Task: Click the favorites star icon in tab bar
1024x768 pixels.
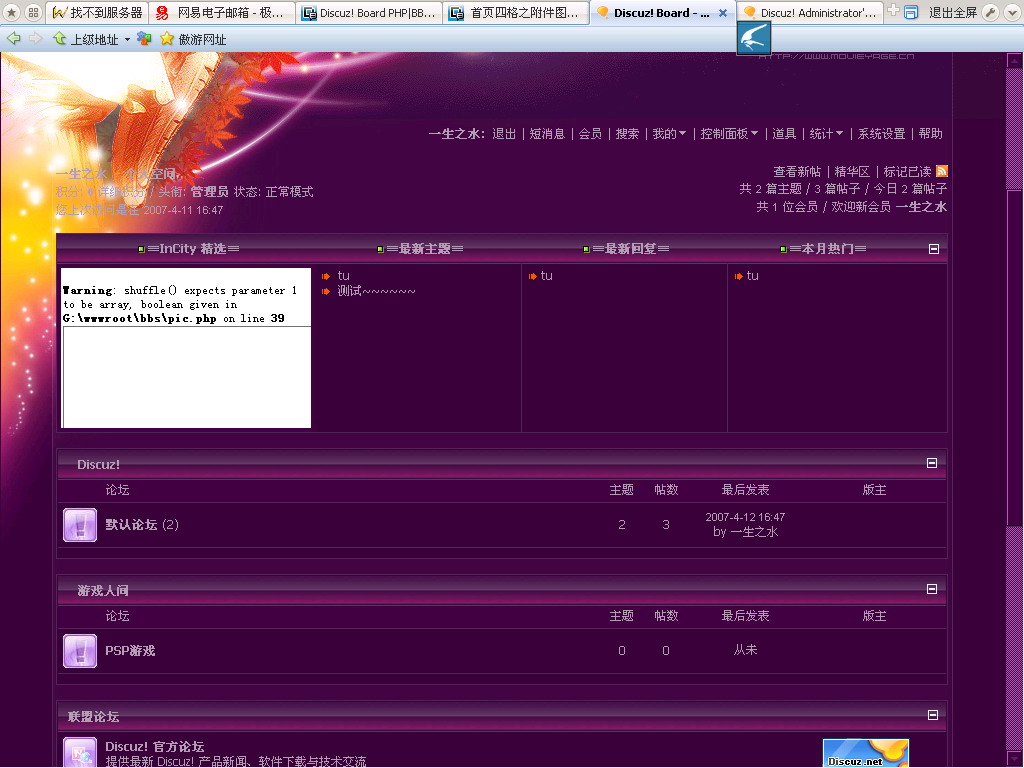Action: pyautogui.click(x=12, y=12)
